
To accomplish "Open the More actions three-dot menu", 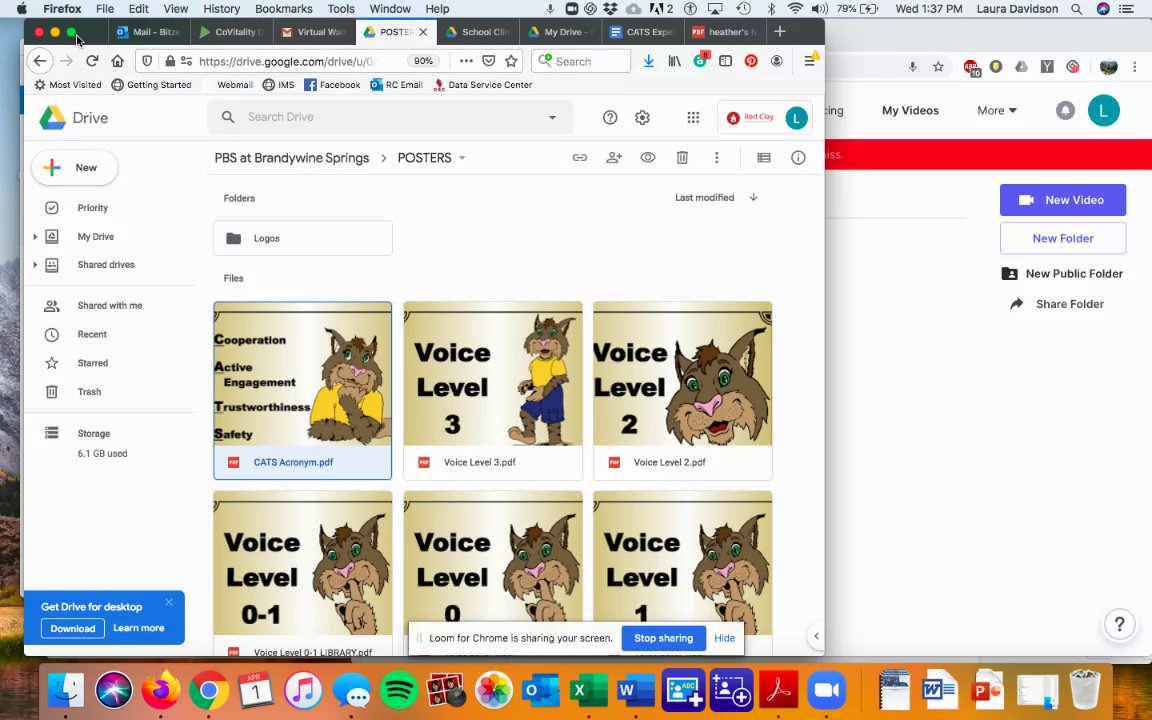I will (716, 158).
